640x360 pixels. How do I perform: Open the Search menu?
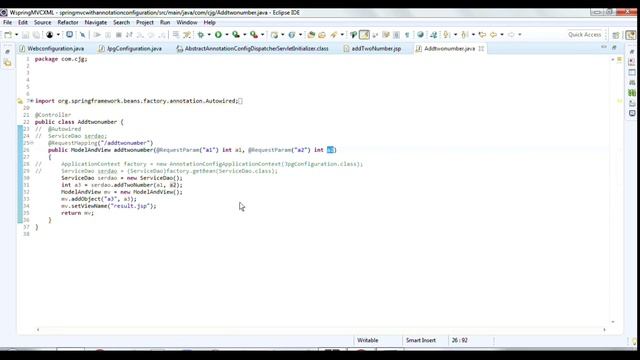121,22
